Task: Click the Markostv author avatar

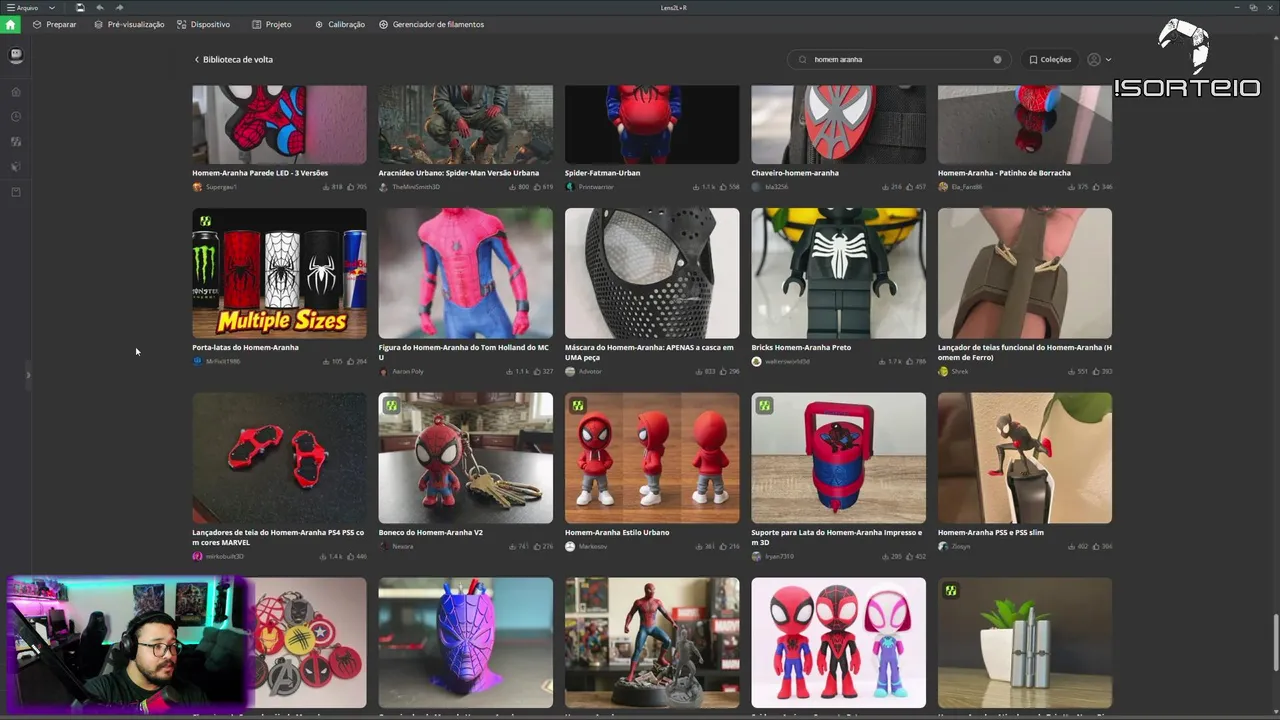Action: 570,547
